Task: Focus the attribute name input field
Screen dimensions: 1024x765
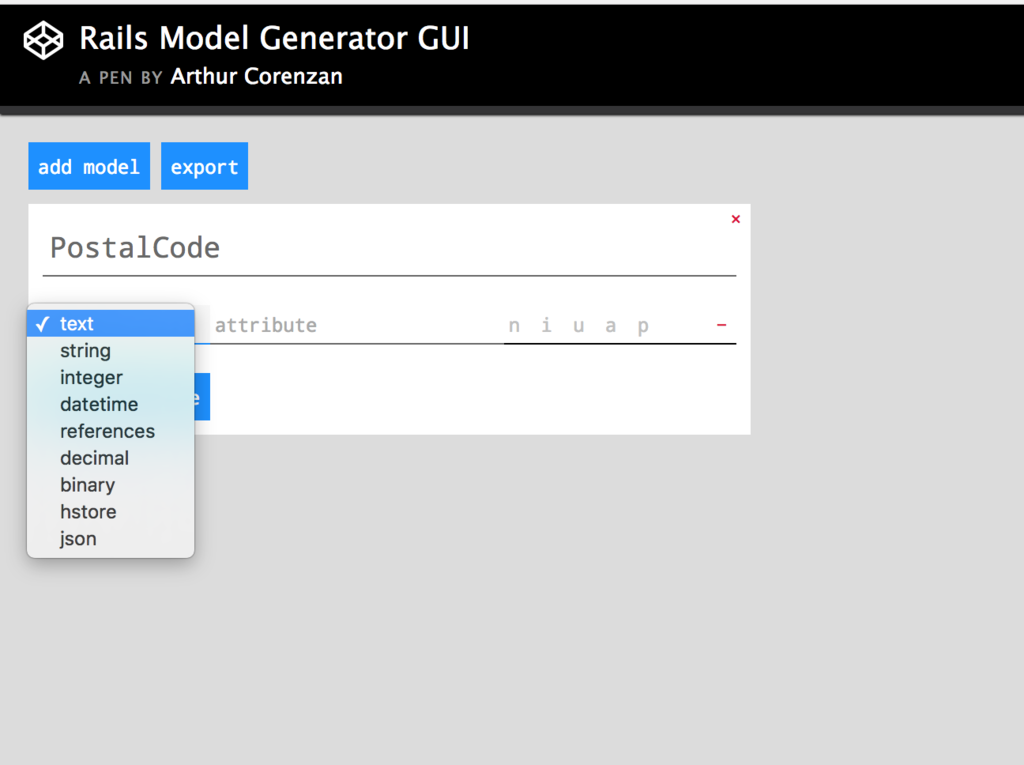Action: [x=357, y=325]
